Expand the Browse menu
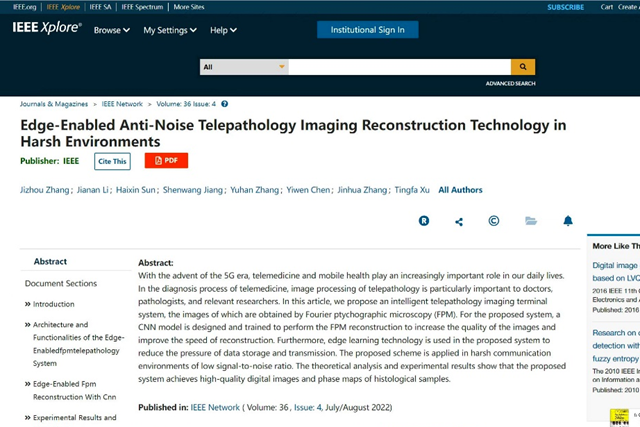This screenshot has width=640, height=427. [x=111, y=30]
